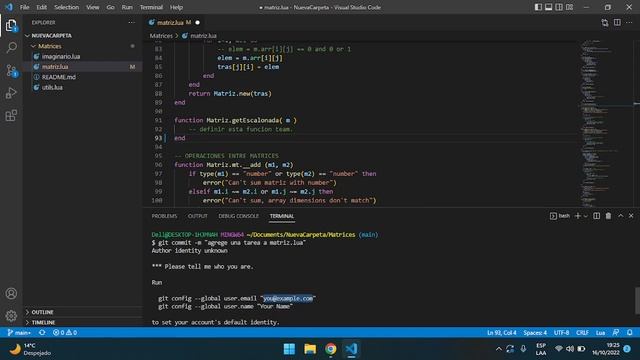Open the Run menu
640x360 pixels.
(x=127, y=7)
